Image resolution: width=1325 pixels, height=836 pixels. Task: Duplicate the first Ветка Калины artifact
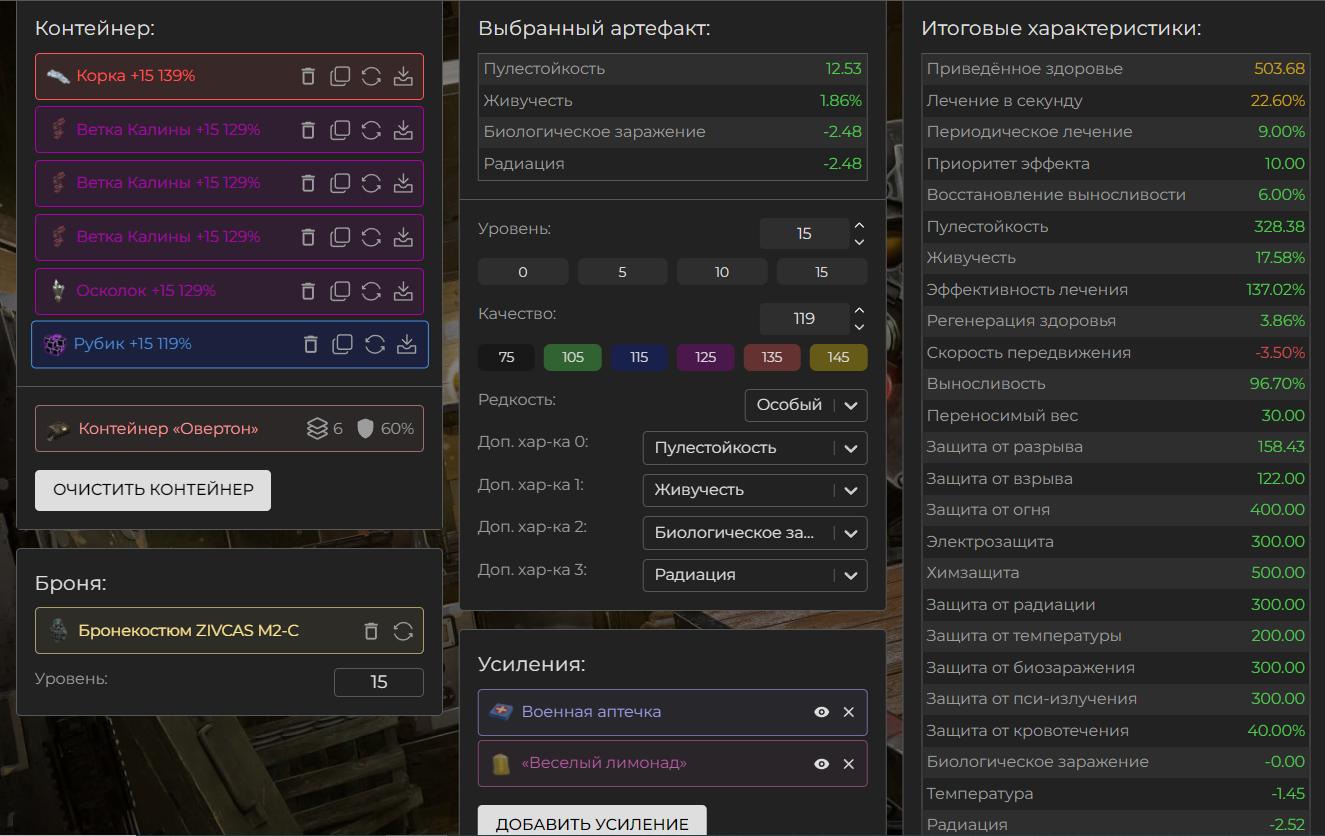coord(340,130)
